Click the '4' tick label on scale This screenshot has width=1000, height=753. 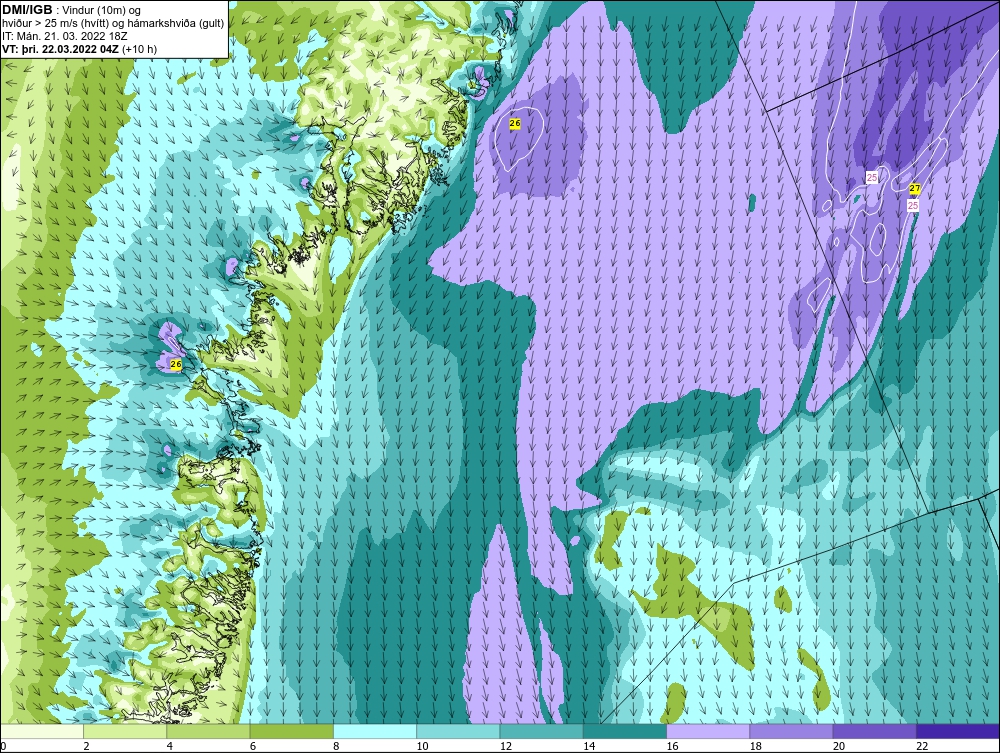pyautogui.click(x=170, y=747)
